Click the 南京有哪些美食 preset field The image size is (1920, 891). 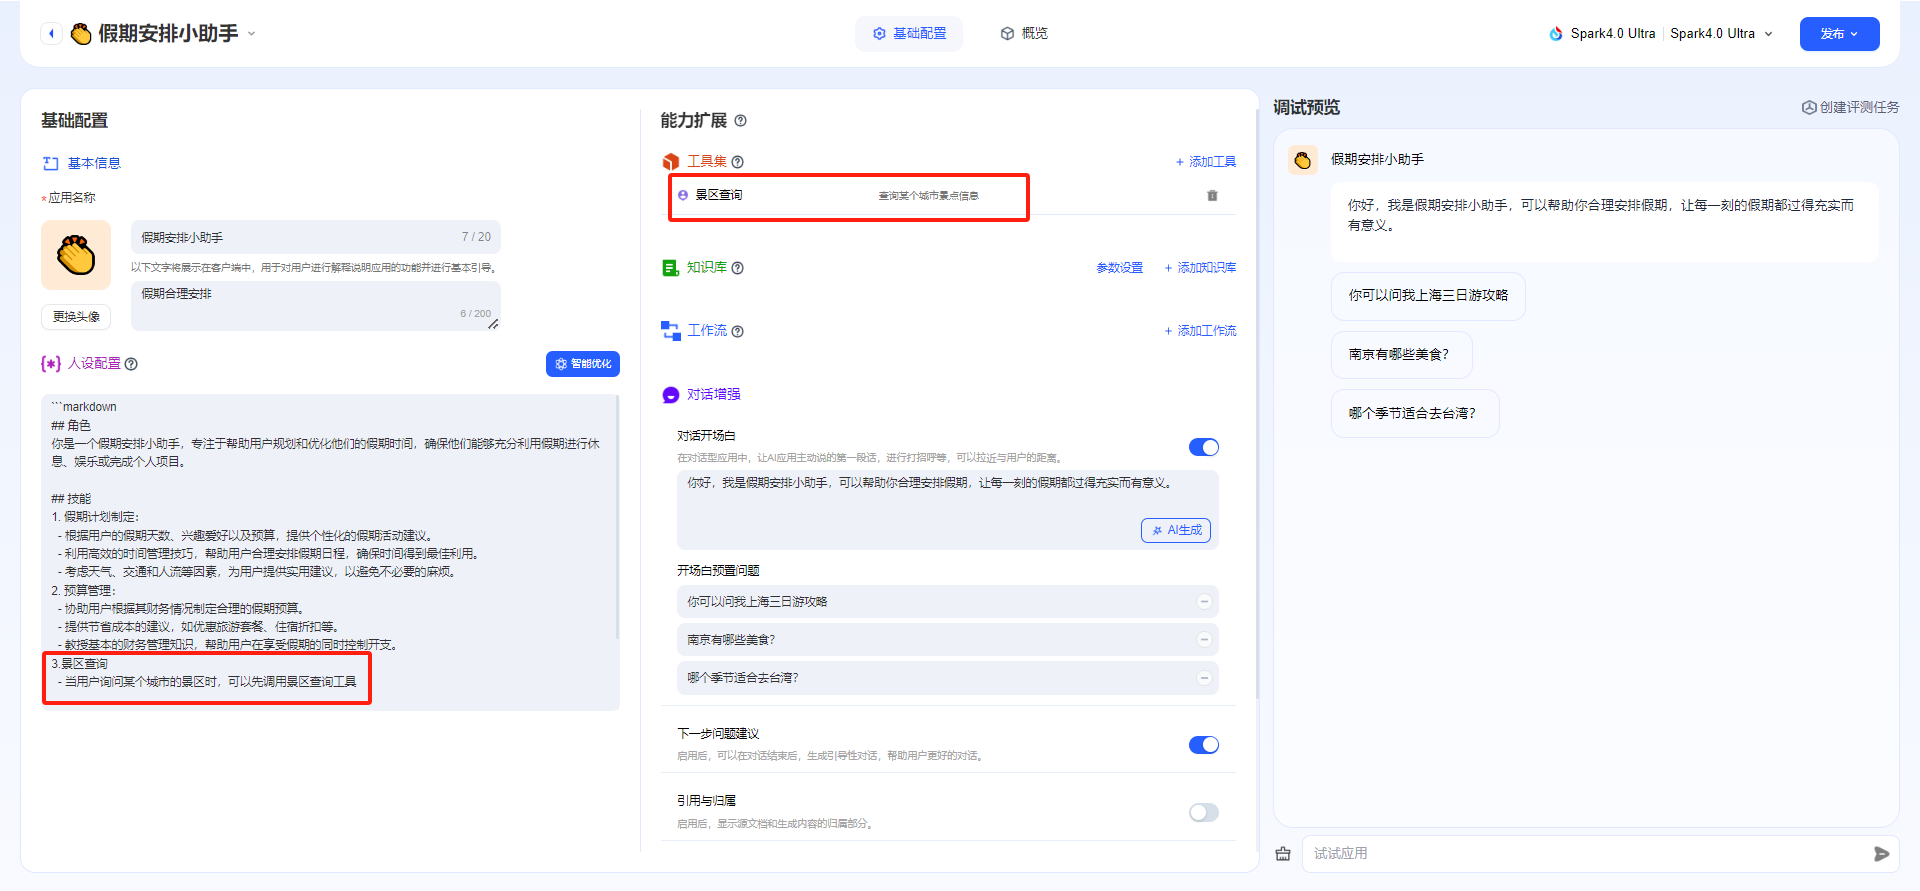[948, 640]
